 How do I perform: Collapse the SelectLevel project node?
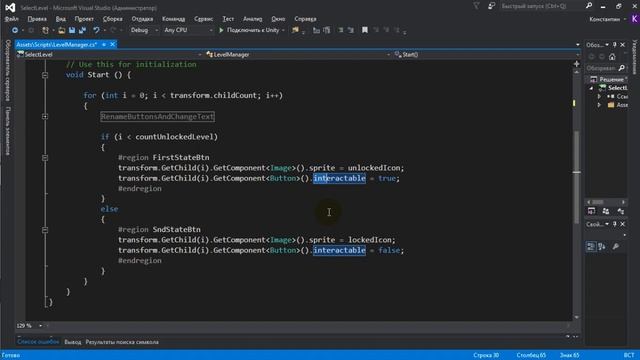(x=591, y=88)
